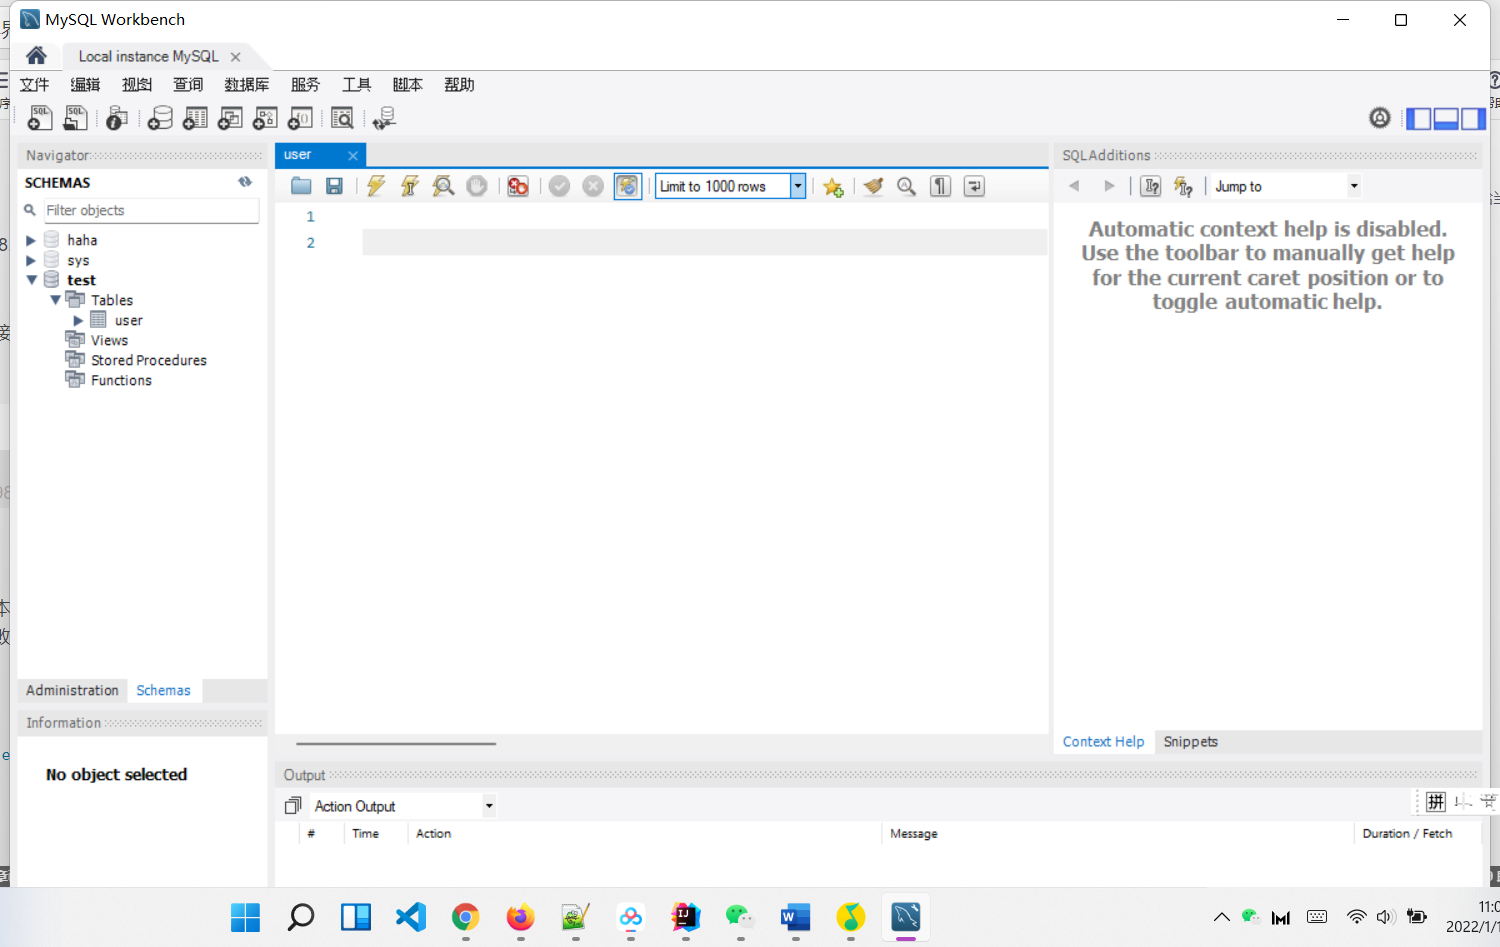
Task: Create a new view in active schema
Action: point(230,118)
